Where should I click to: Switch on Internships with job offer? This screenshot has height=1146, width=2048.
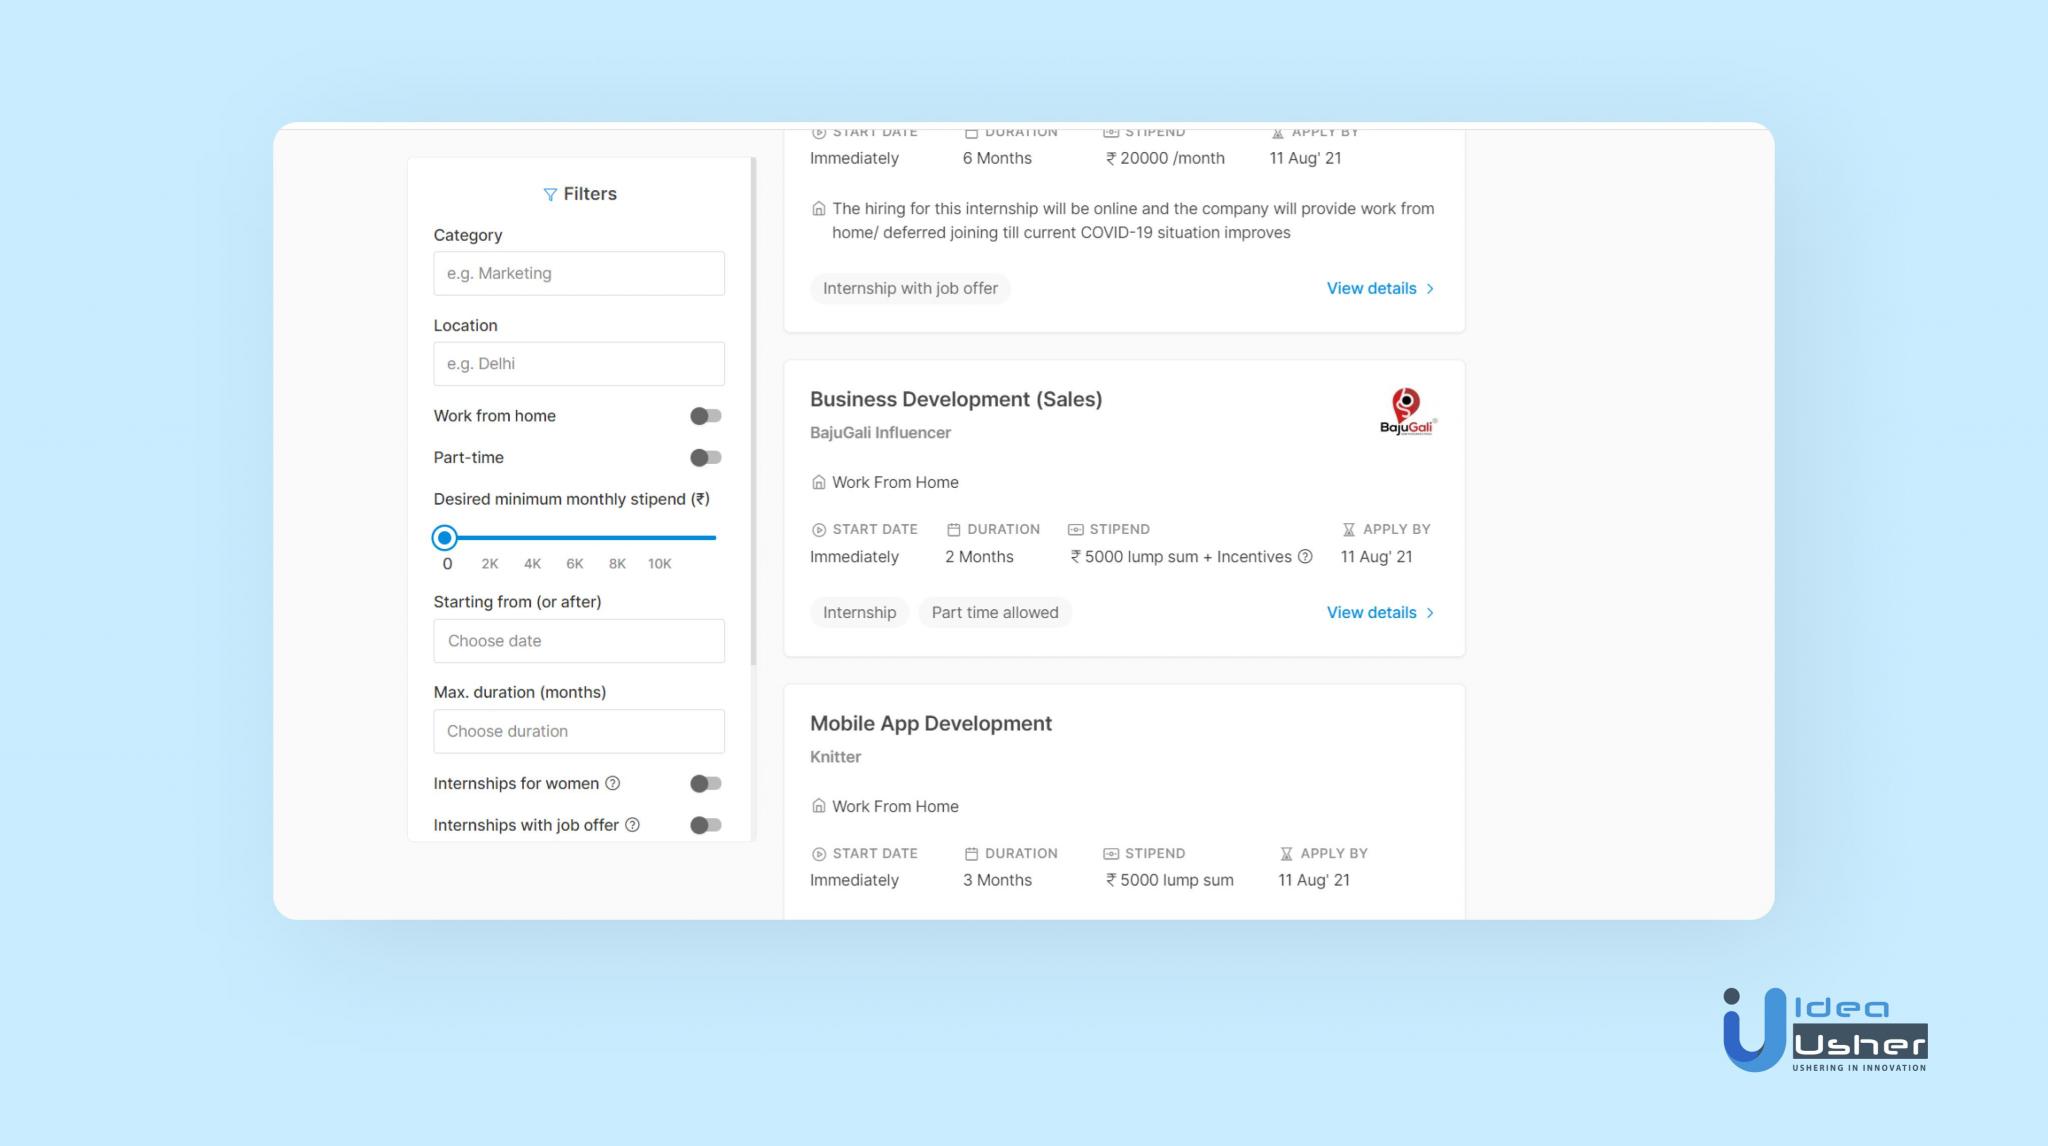click(705, 825)
